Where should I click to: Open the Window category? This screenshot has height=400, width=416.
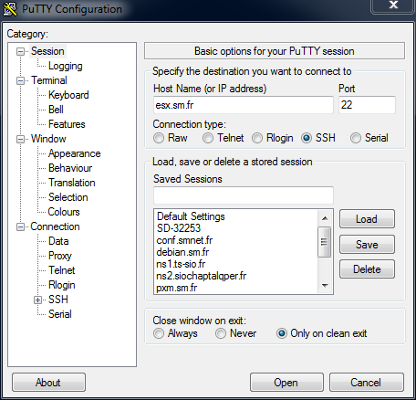pos(49,139)
